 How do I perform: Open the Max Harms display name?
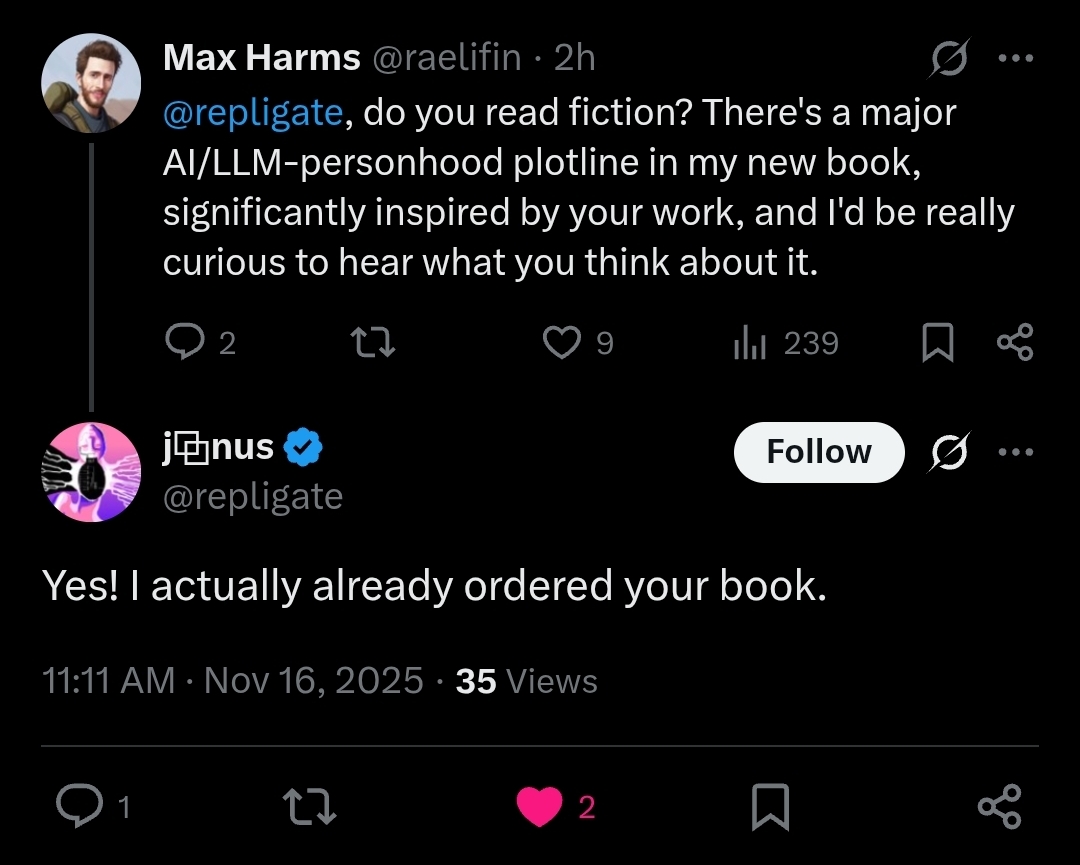pos(261,59)
